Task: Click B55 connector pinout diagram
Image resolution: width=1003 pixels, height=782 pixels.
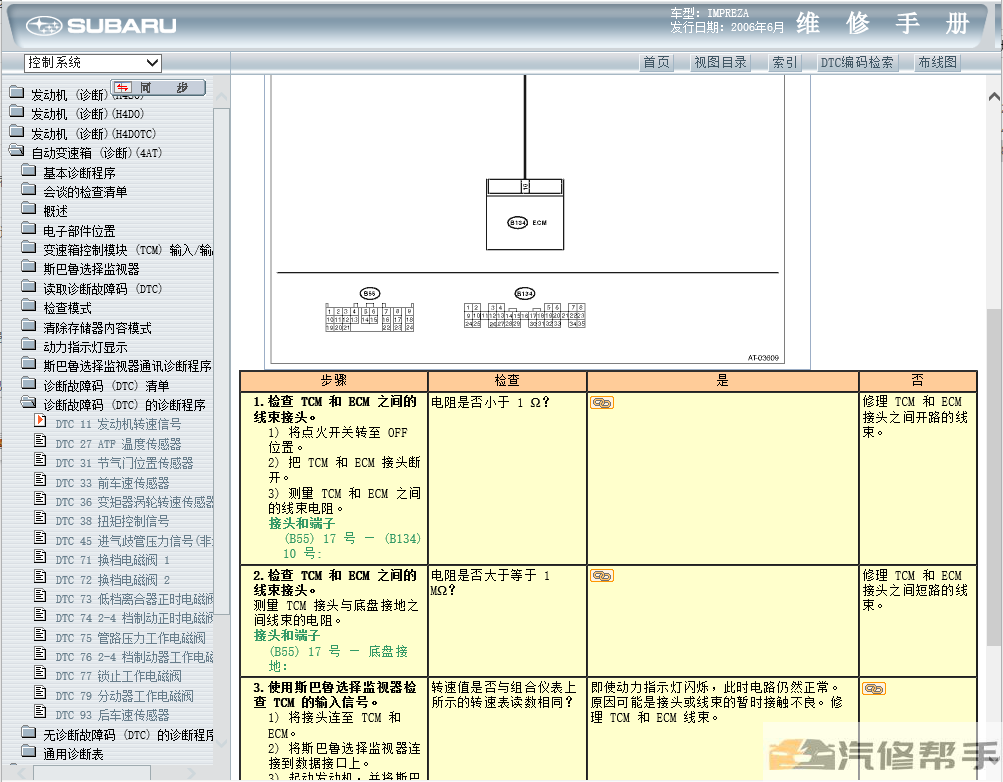Action: pyautogui.click(x=370, y=317)
